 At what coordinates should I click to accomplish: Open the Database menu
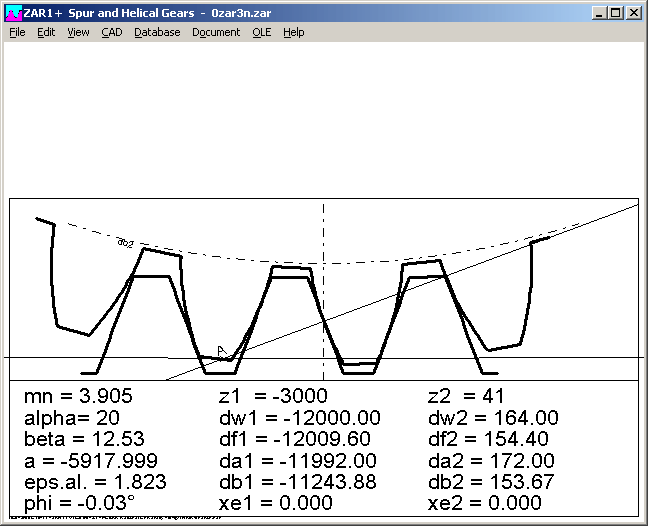coord(157,32)
